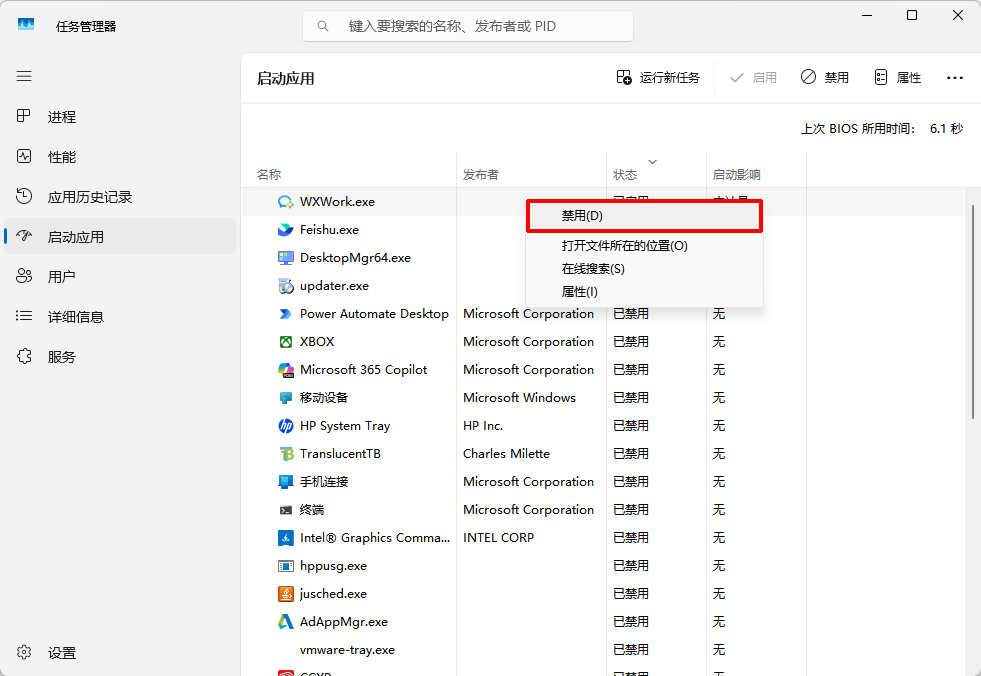The image size is (981, 676).
Task: Click 已禁用 status in the jusched.exe row
Action: click(x=631, y=593)
